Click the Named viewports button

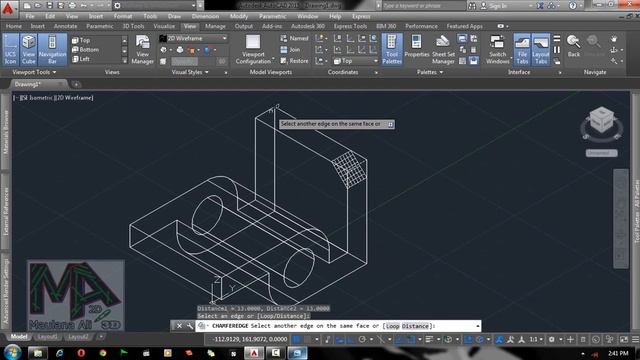[294, 38]
